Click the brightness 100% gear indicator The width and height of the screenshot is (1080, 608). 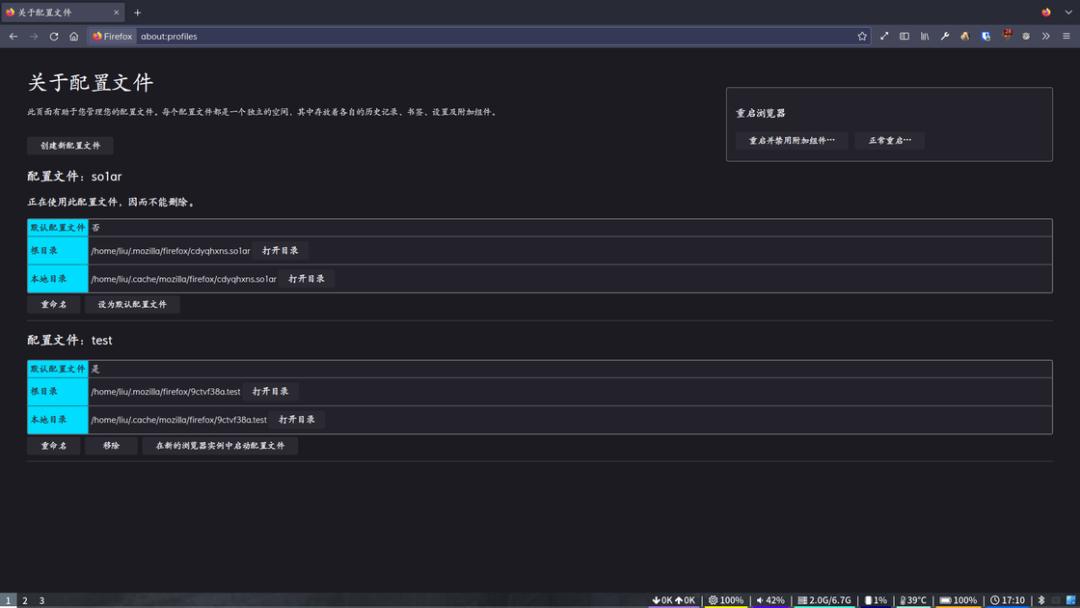pos(726,600)
